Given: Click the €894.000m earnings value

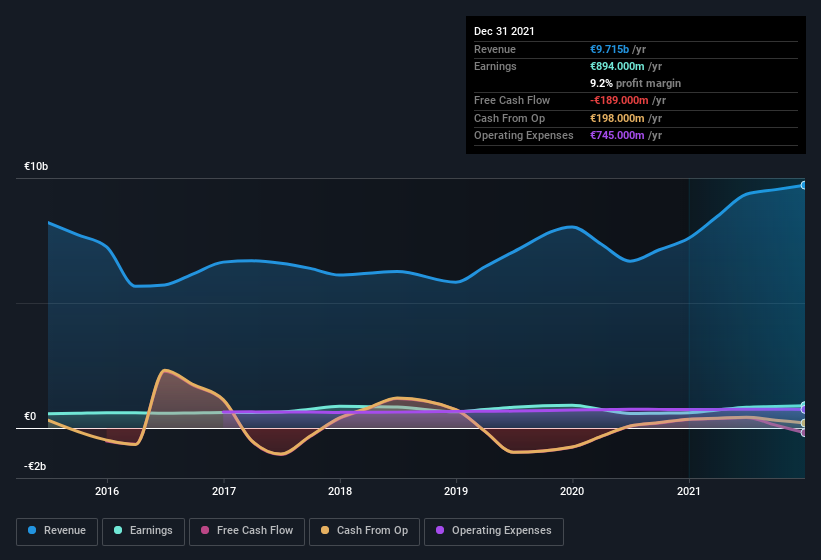Looking at the screenshot, I should (617, 66).
